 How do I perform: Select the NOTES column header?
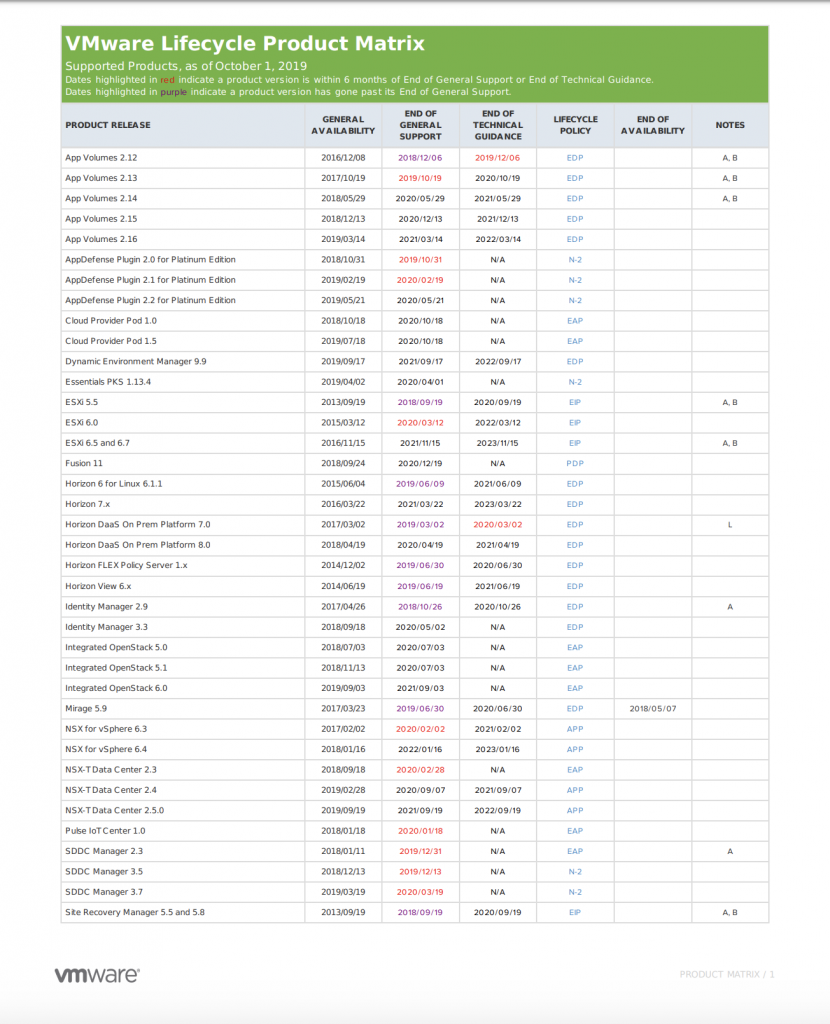point(730,124)
